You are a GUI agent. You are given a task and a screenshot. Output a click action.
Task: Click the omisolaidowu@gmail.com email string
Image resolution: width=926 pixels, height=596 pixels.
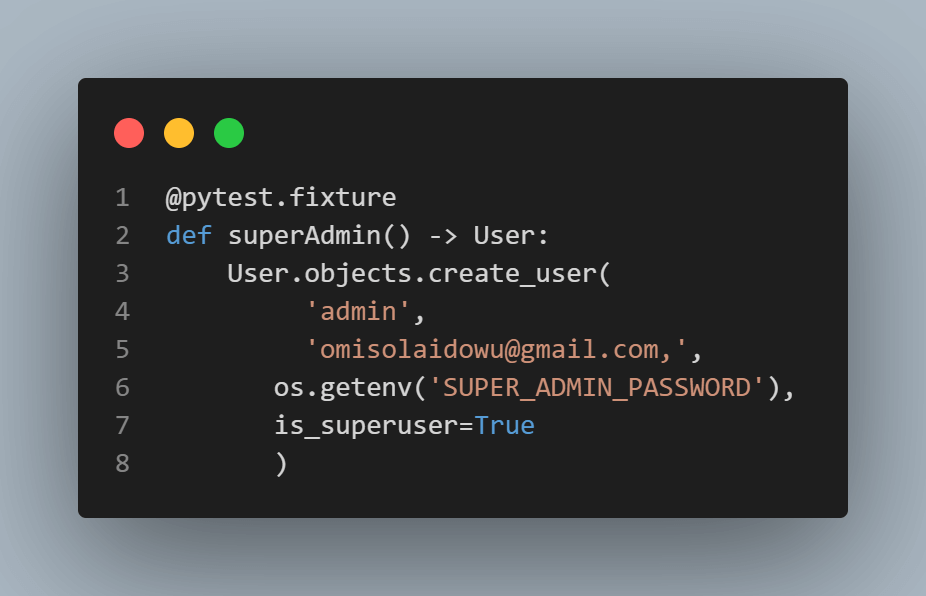(x=497, y=350)
